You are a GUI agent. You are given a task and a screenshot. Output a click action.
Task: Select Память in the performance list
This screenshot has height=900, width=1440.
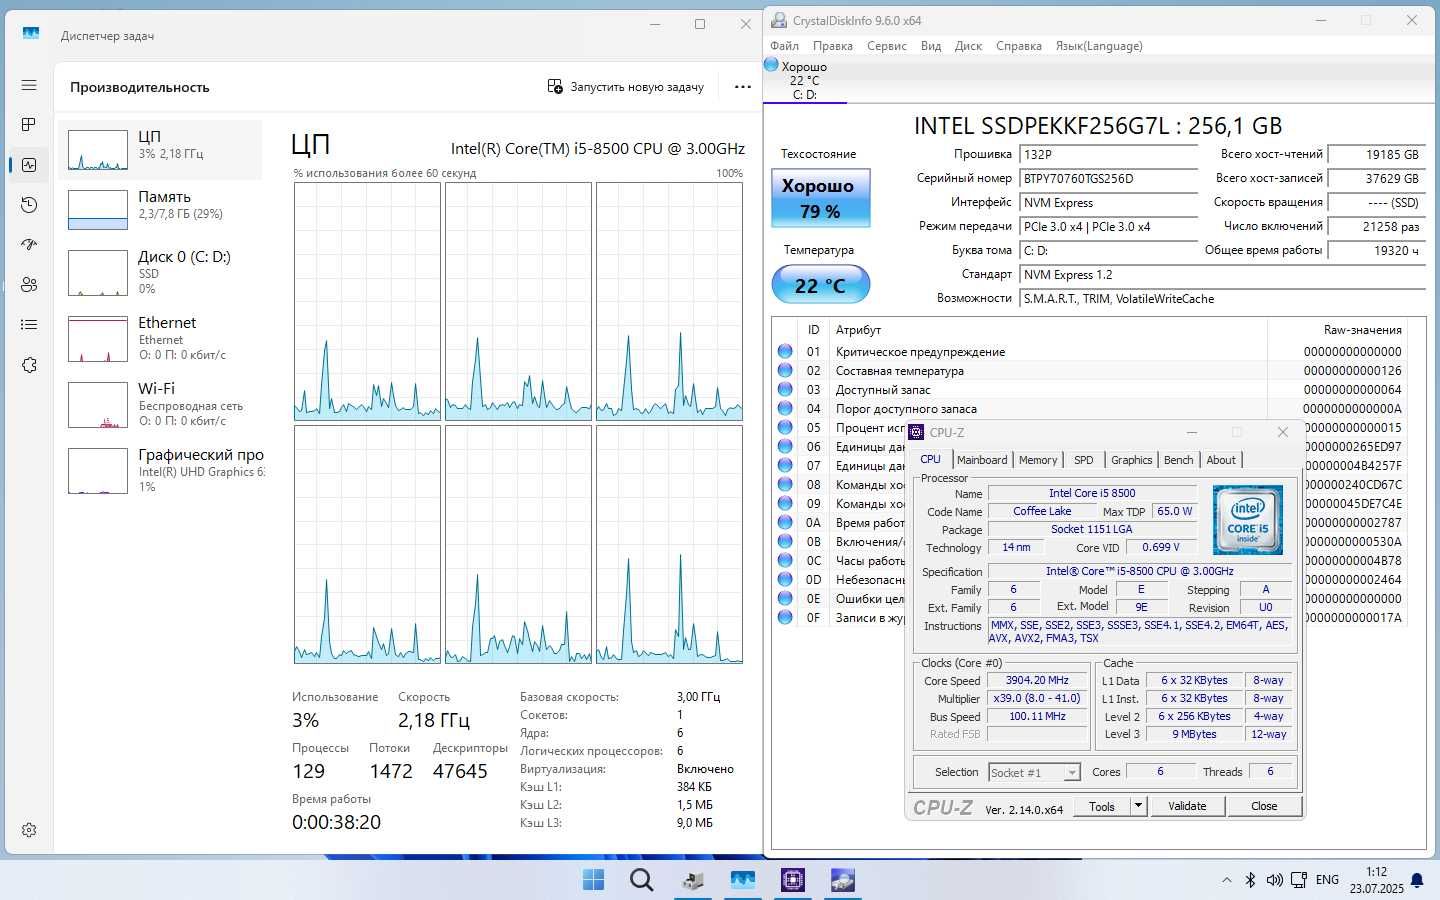click(160, 209)
